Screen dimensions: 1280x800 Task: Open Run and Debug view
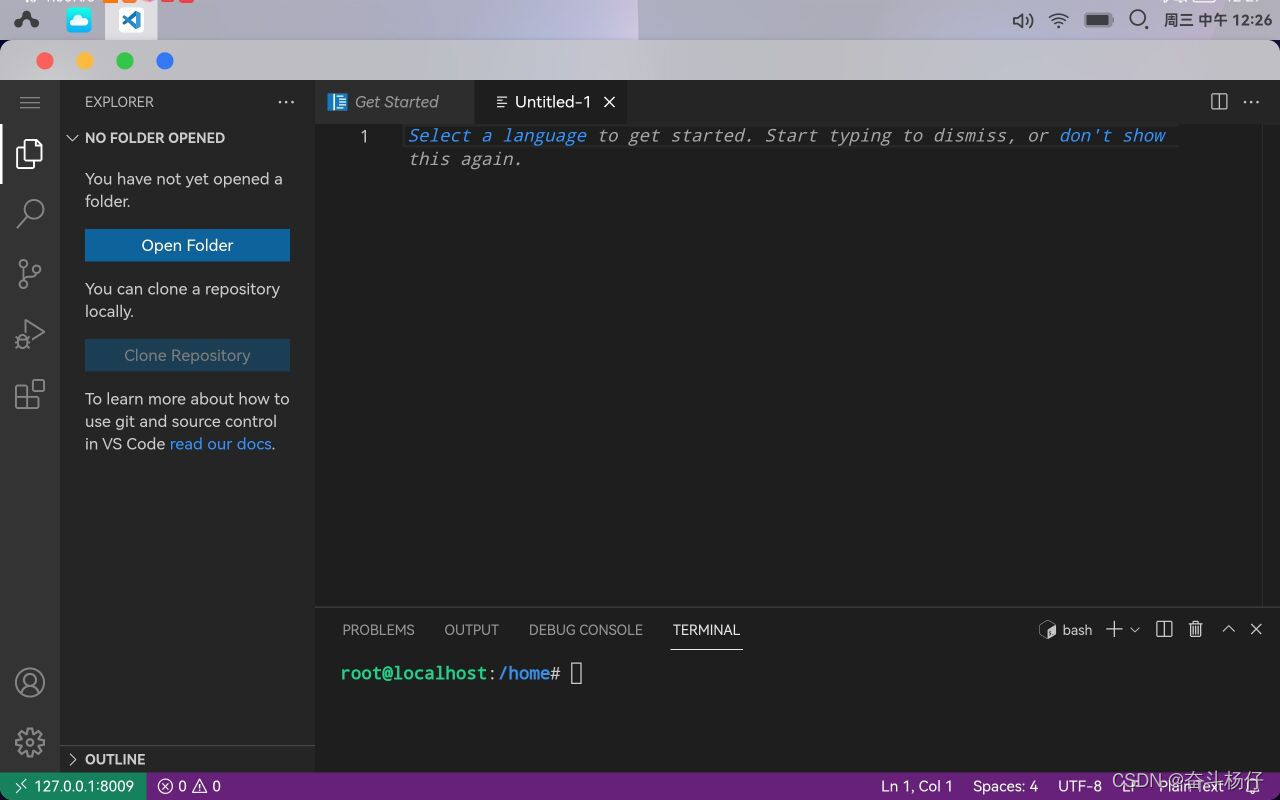(30, 334)
